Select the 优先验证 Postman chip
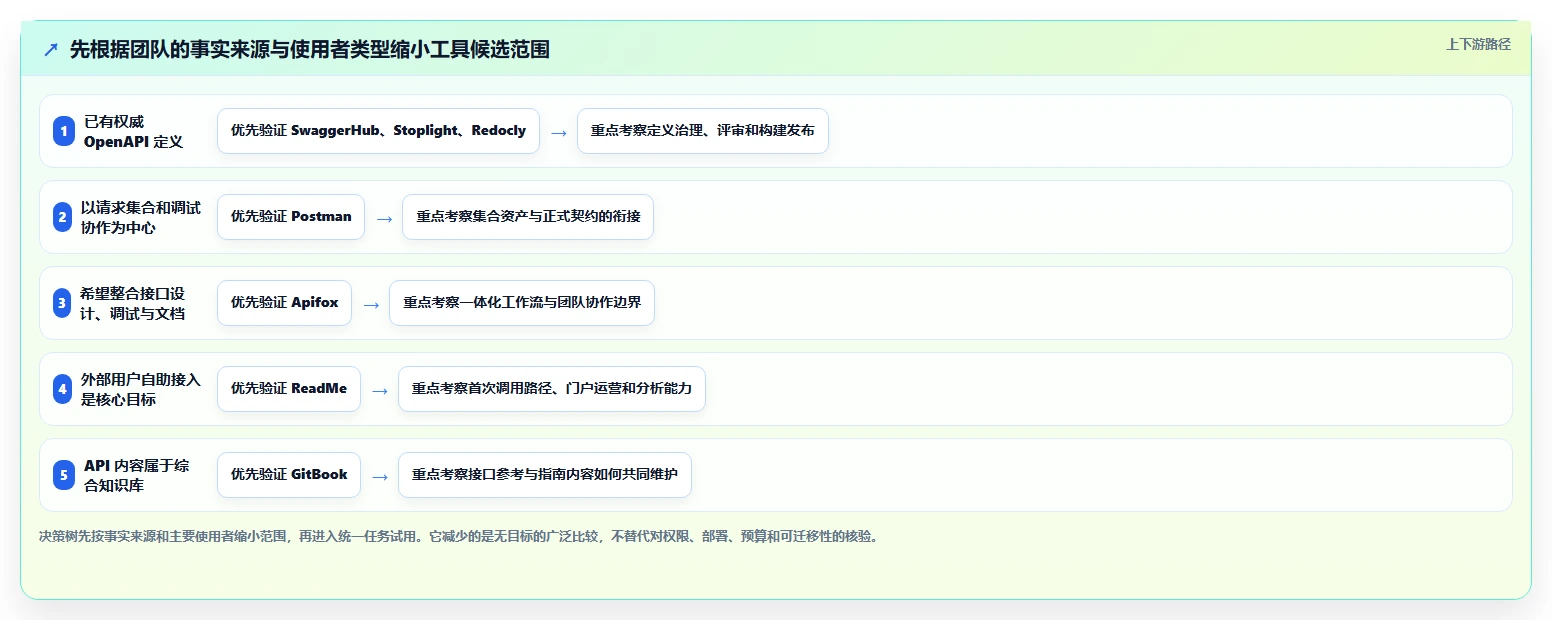The image size is (1552, 620). [x=291, y=217]
